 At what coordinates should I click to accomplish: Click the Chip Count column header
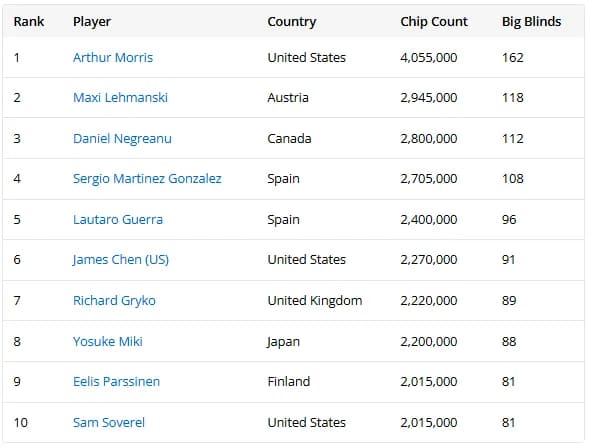(434, 22)
